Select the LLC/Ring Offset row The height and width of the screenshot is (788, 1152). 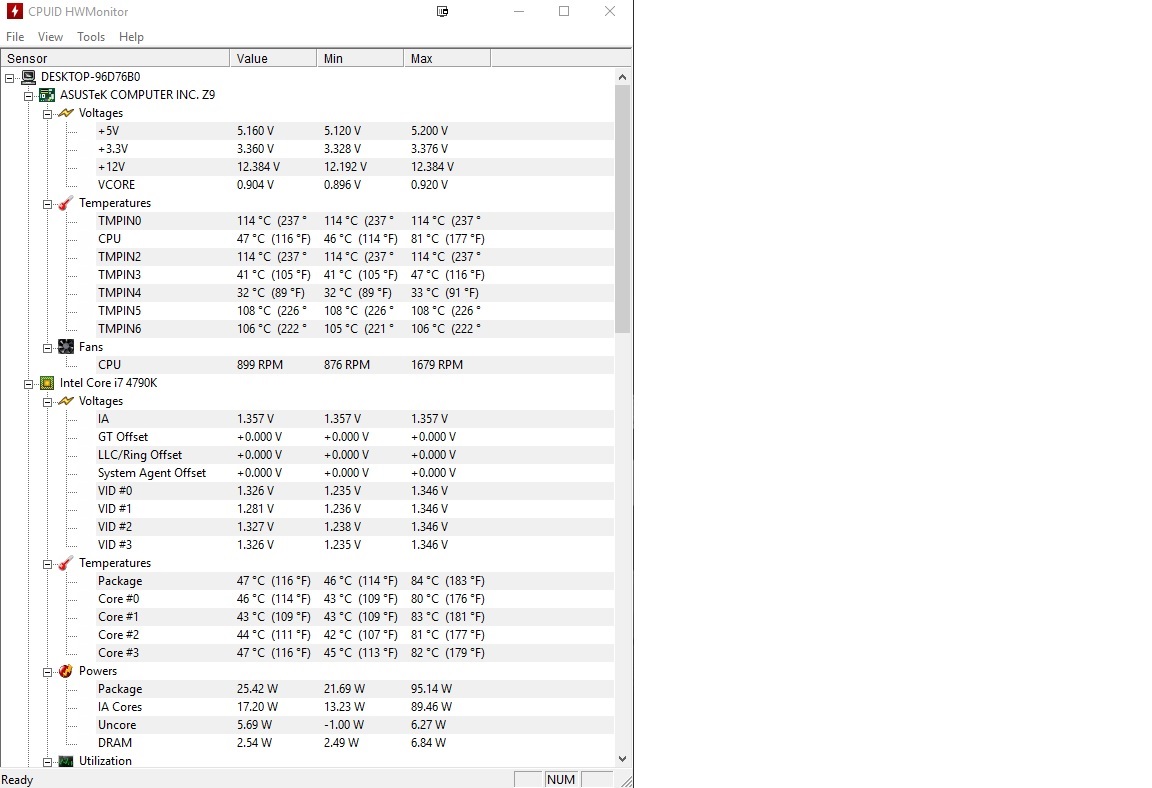pos(355,455)
